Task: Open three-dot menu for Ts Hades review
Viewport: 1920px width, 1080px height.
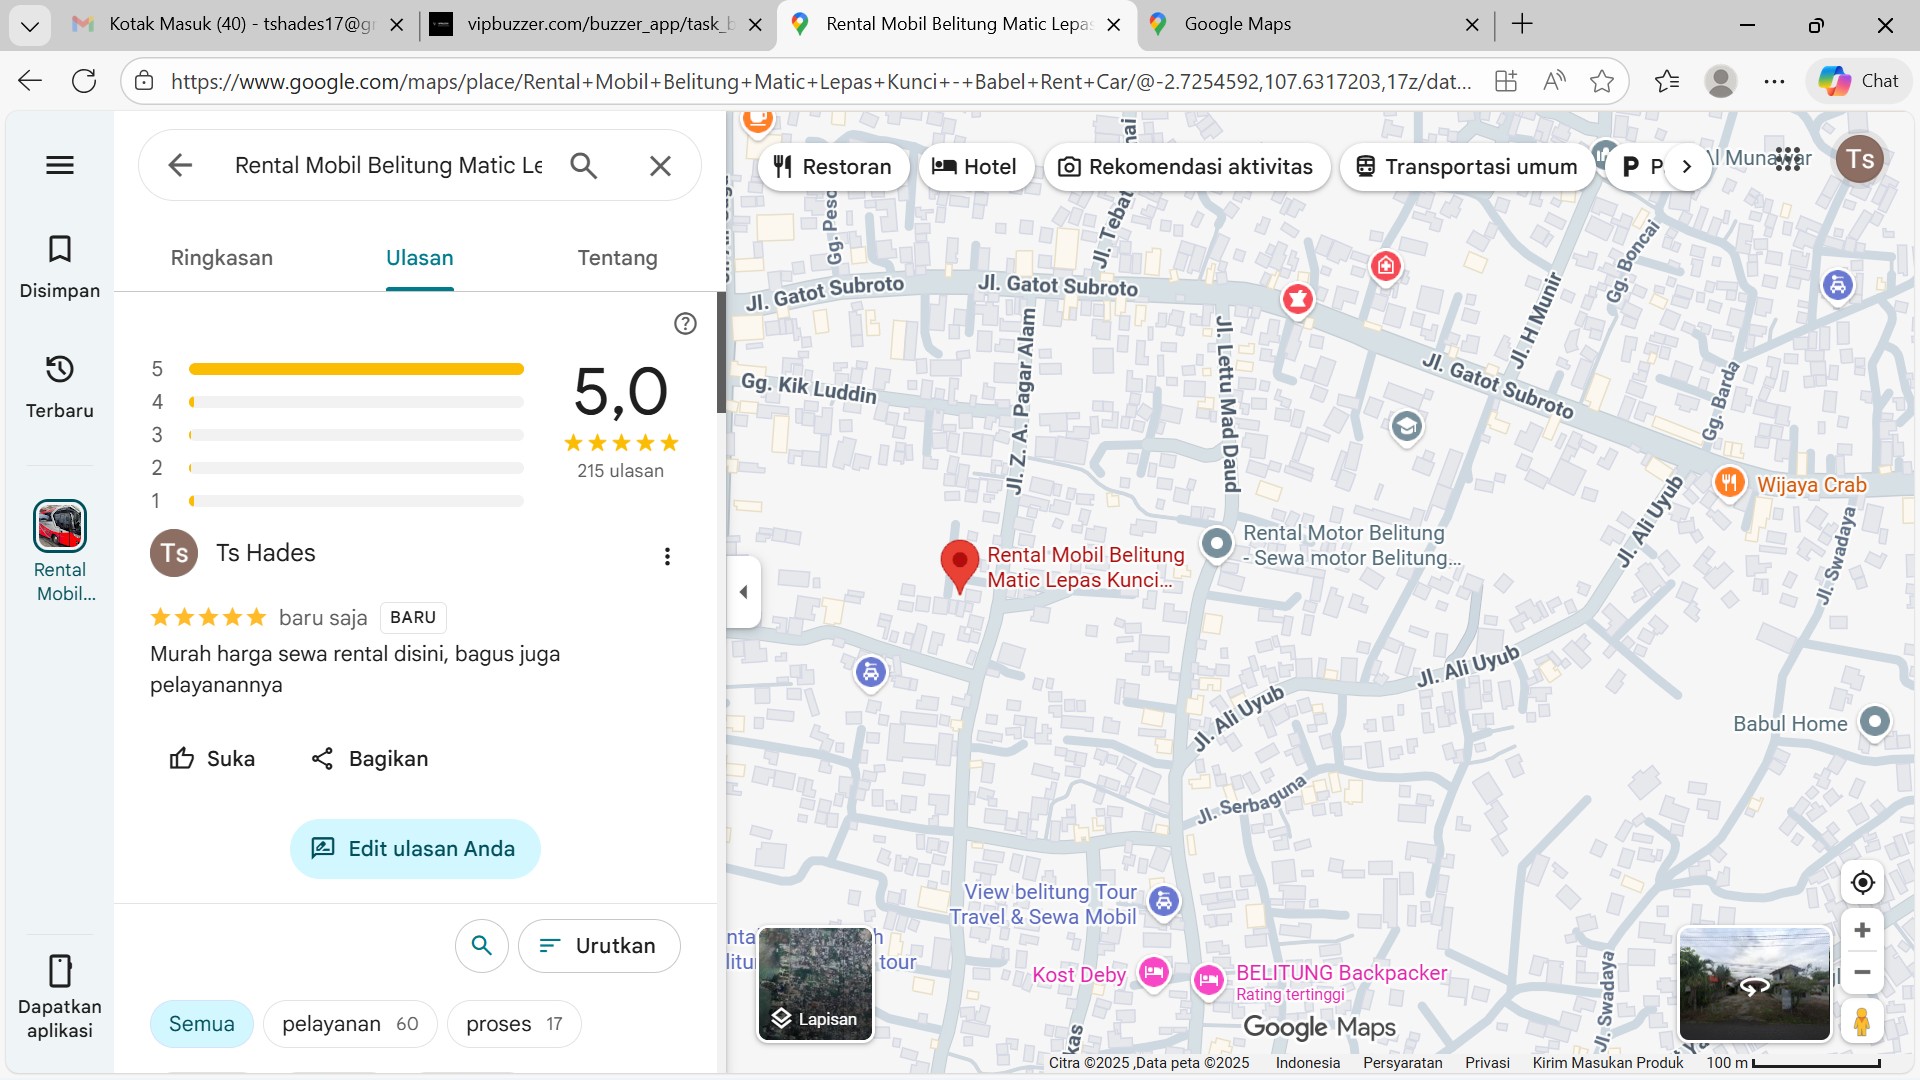Action: [x=667, y=556]
